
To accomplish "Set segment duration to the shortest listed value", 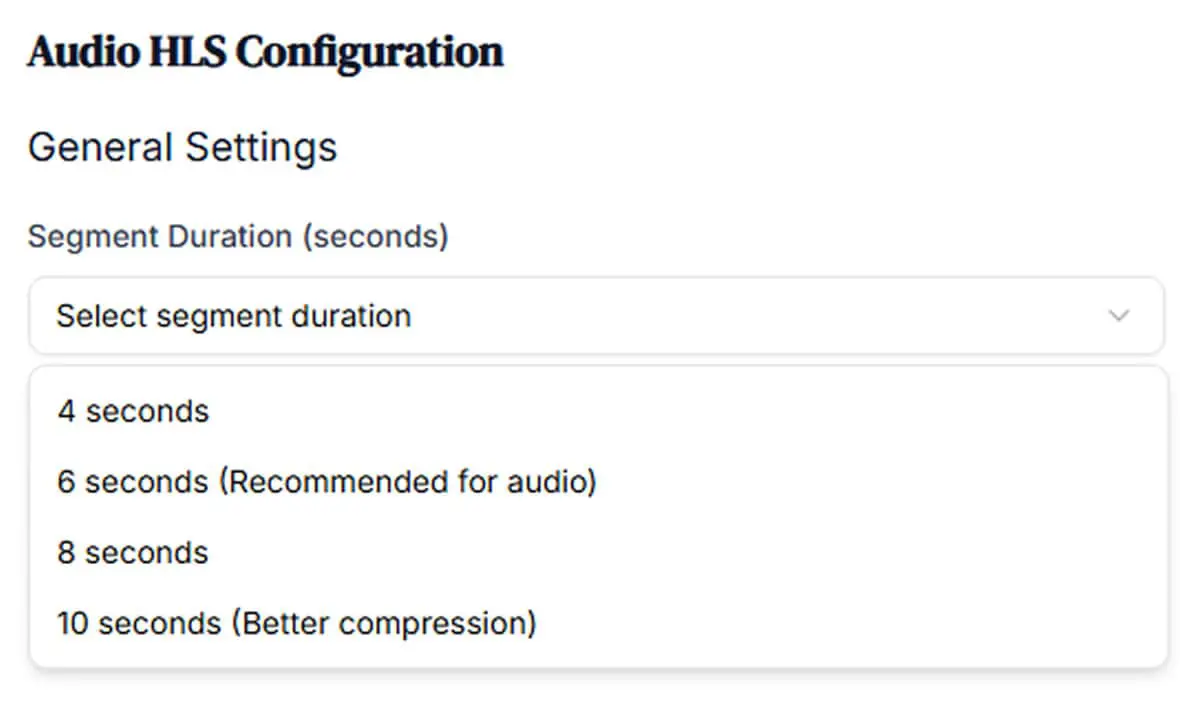I will (x=599, y=411).
